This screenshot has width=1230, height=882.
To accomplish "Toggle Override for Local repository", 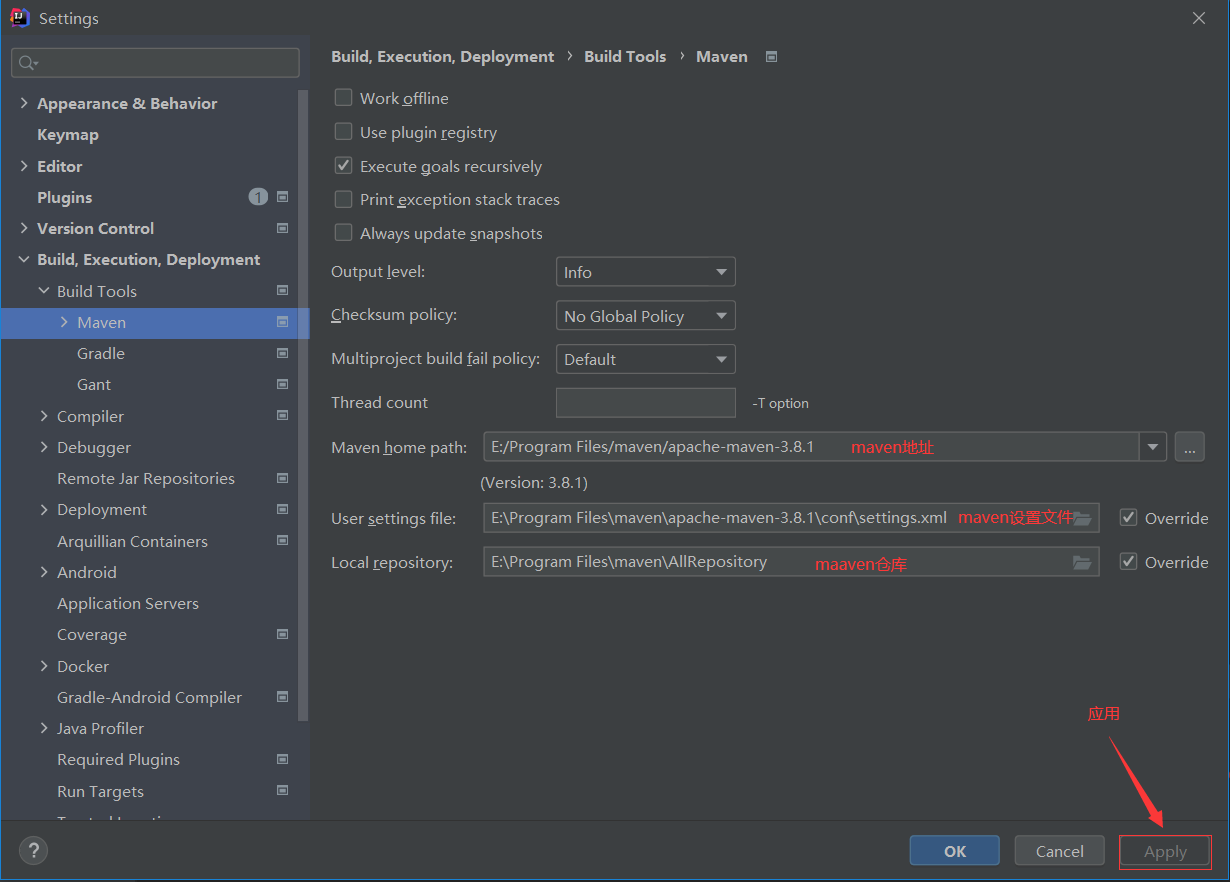I will click(1129, 562).
